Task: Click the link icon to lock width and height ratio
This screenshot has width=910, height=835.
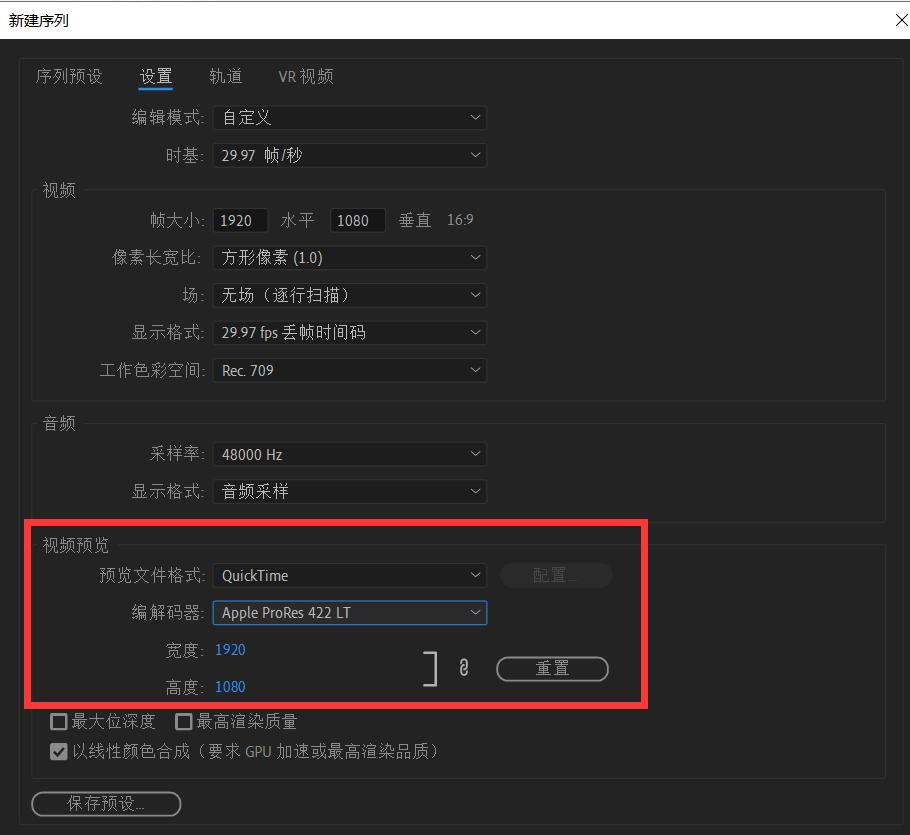Action: click(x=463, y=667)
